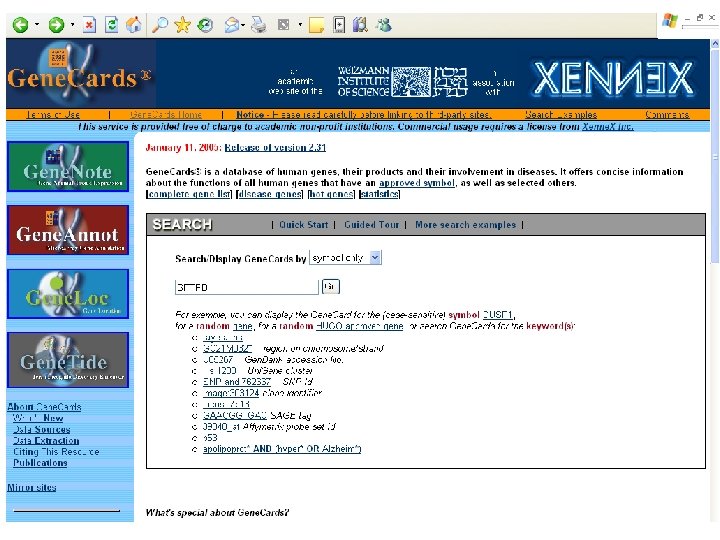720x540 pixels.
Task: Open the Notice about third-party sites link
Action: [x=364, y=114]
